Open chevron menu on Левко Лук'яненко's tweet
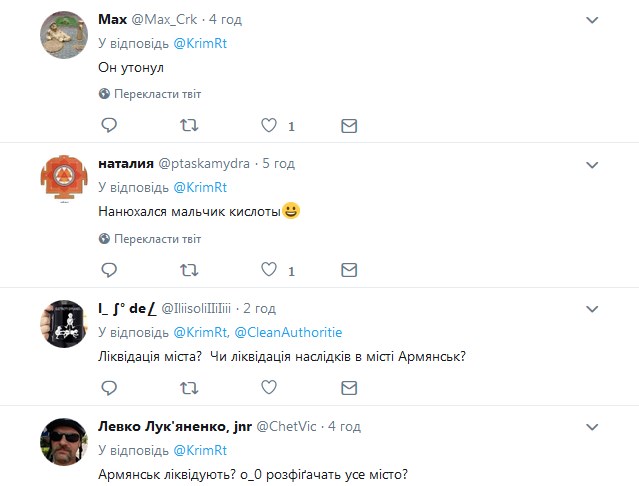This screenshot has width=639, height=486. pyautogui.click(x=592, y=426)
